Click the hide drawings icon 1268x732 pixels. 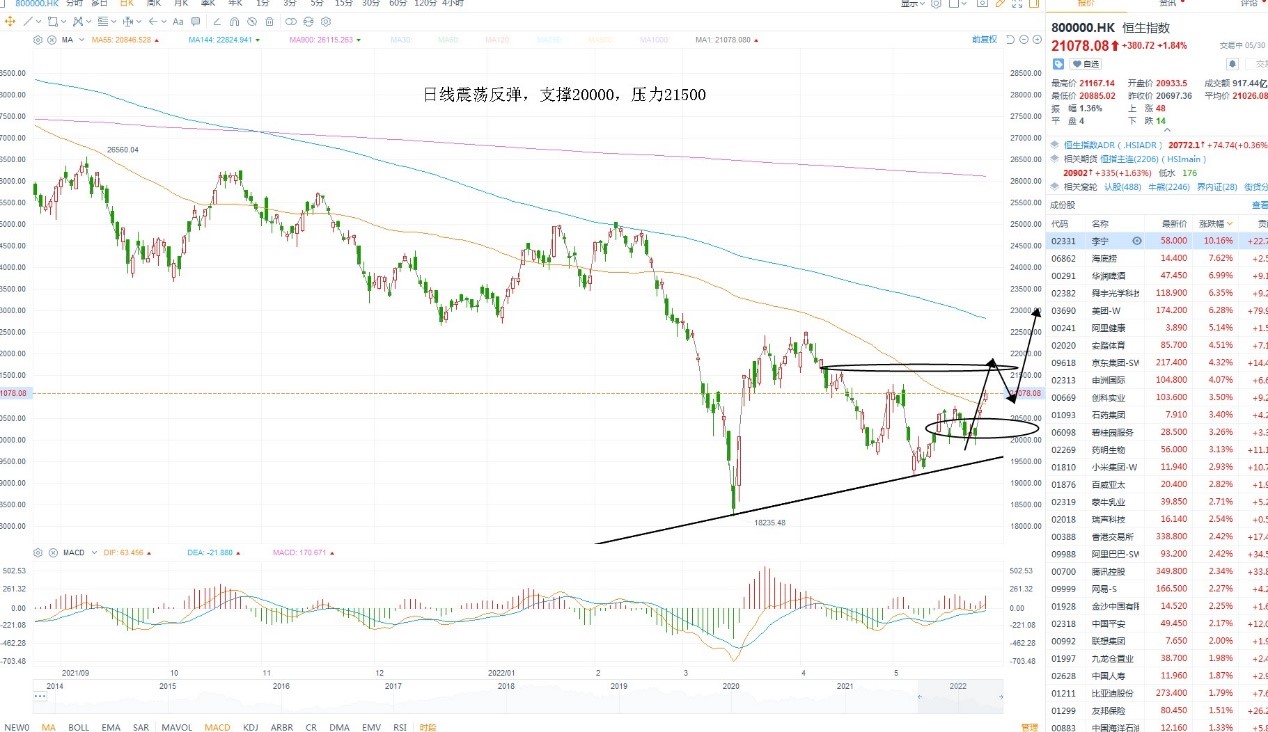(252, 21)
